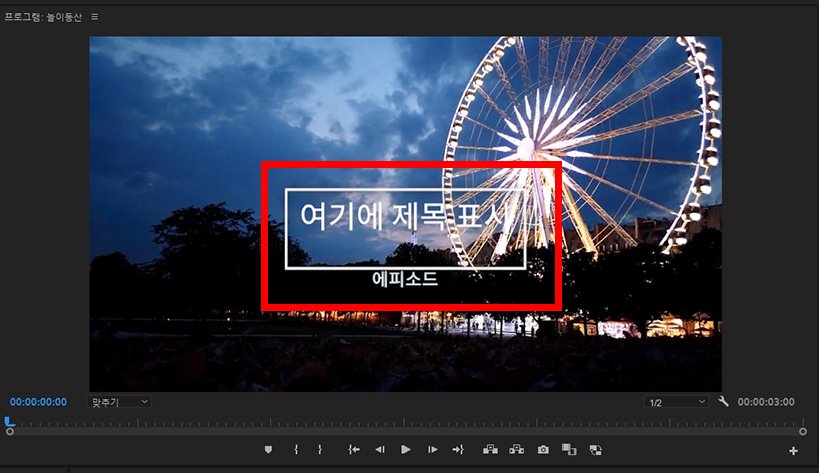This screenshot has height=473, width=819.
Task: Click the Go to Out point icon
Action: [459, 450]
